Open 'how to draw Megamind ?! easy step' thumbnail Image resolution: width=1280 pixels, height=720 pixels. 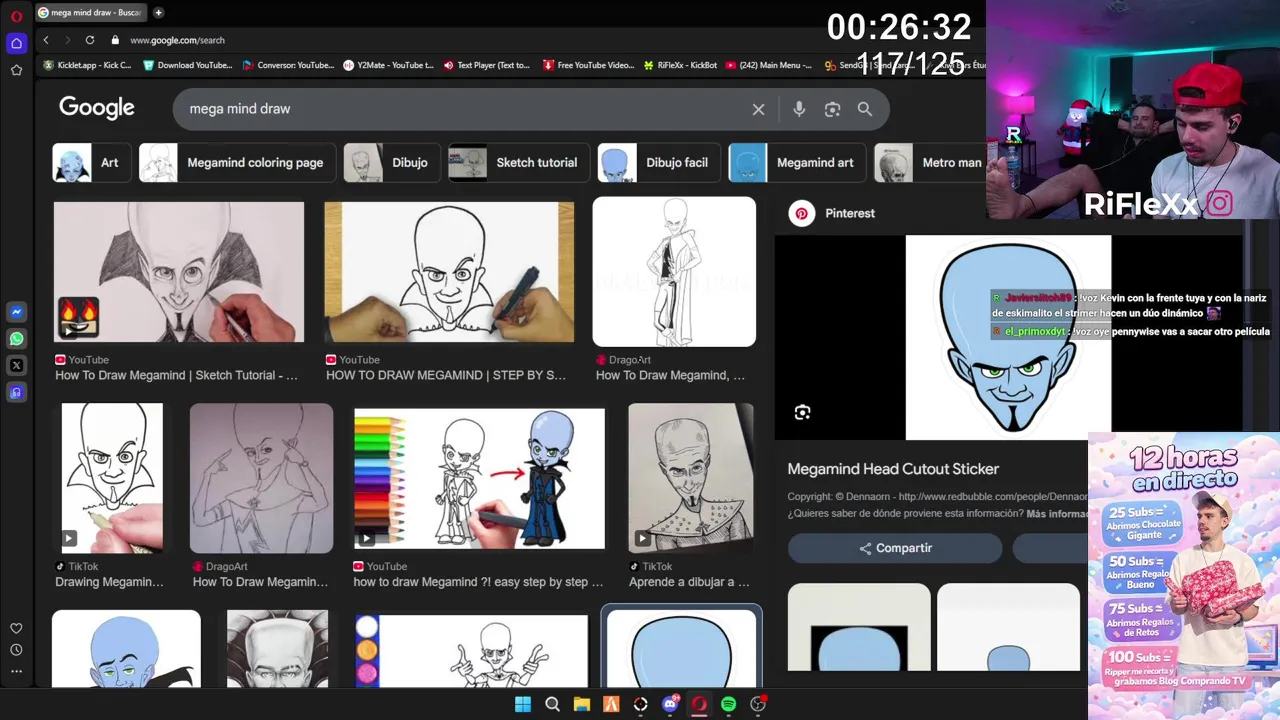479,478
